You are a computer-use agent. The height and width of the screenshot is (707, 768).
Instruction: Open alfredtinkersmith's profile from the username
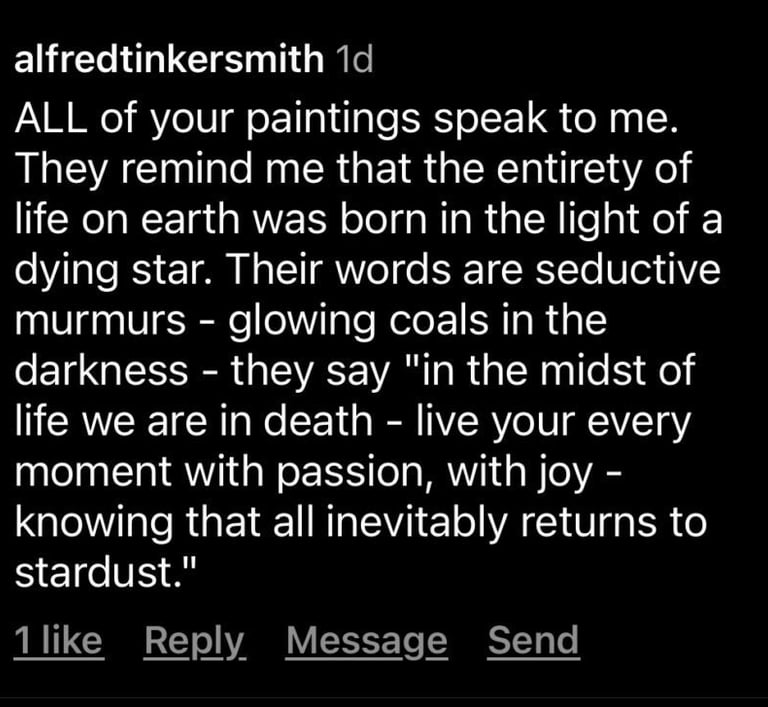point(169,59)
